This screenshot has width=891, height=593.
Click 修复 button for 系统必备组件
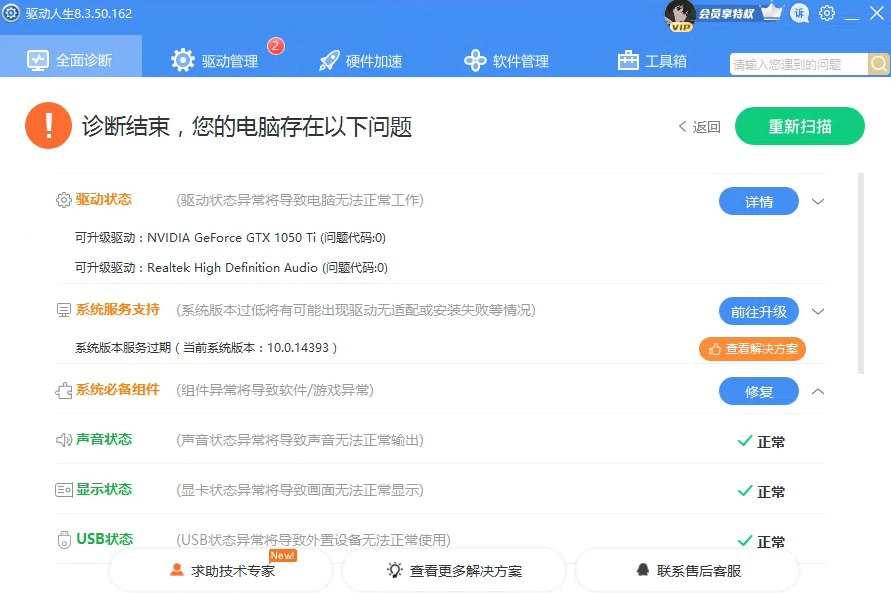[759, 391]
